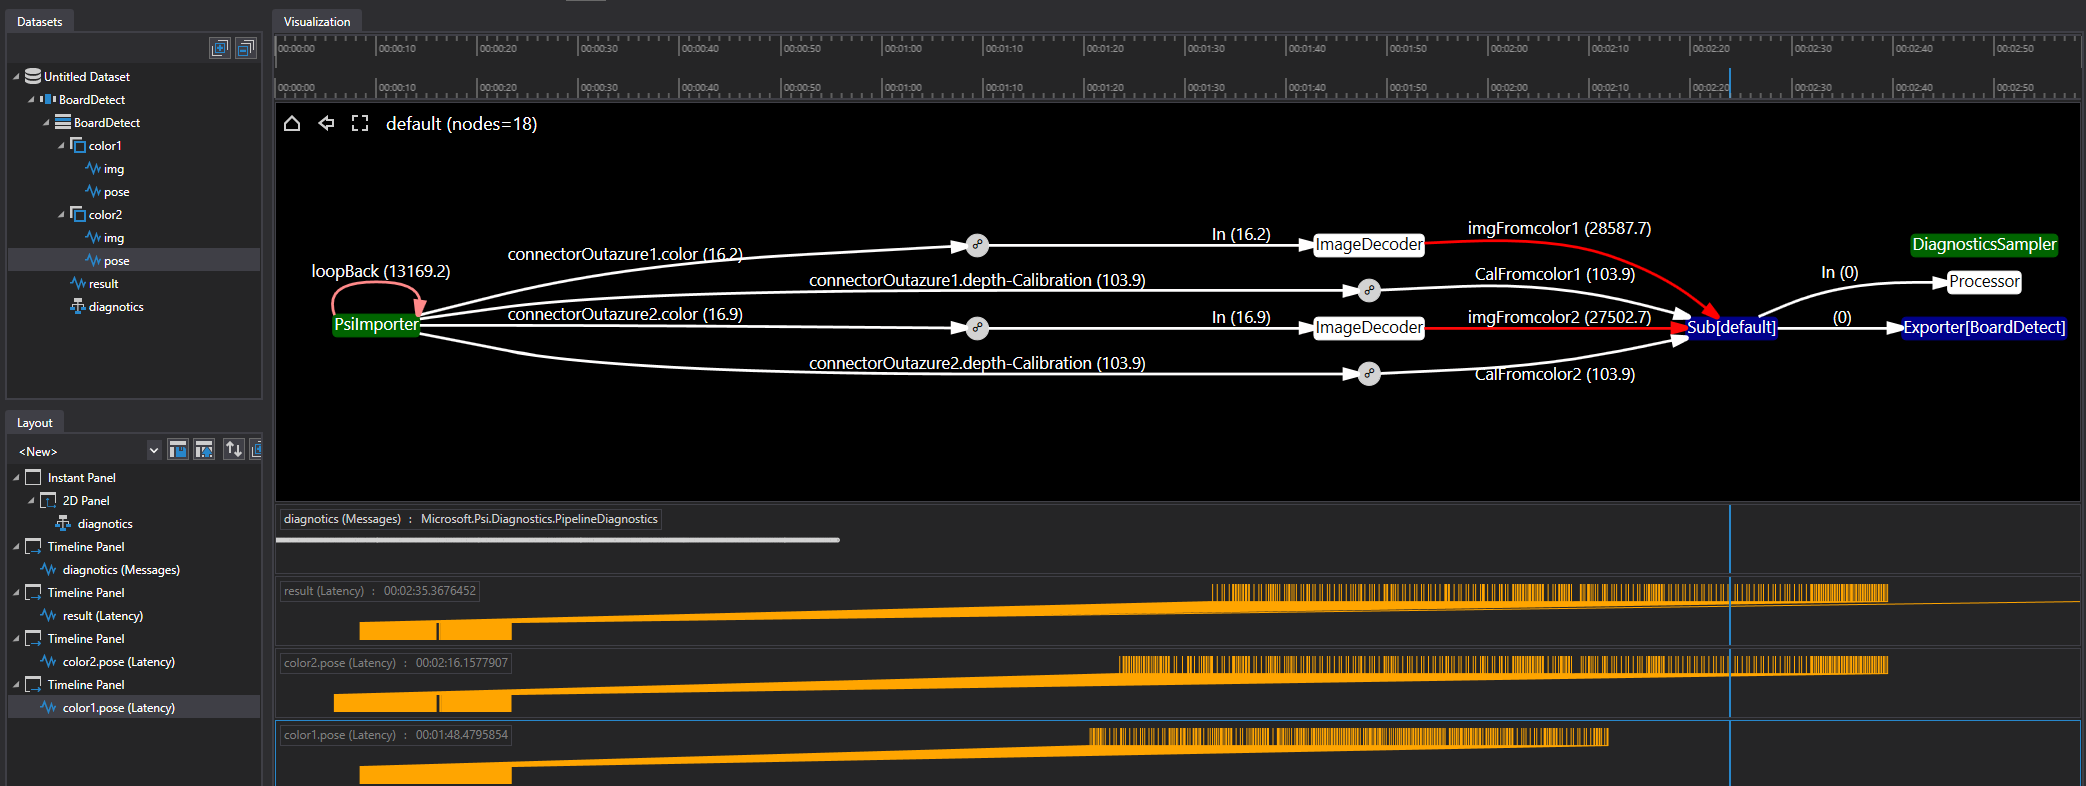Click the connector node after connectorOutazure2.color edge
This screenshot has height=786, width=2086.
click(x=978, y=328)
